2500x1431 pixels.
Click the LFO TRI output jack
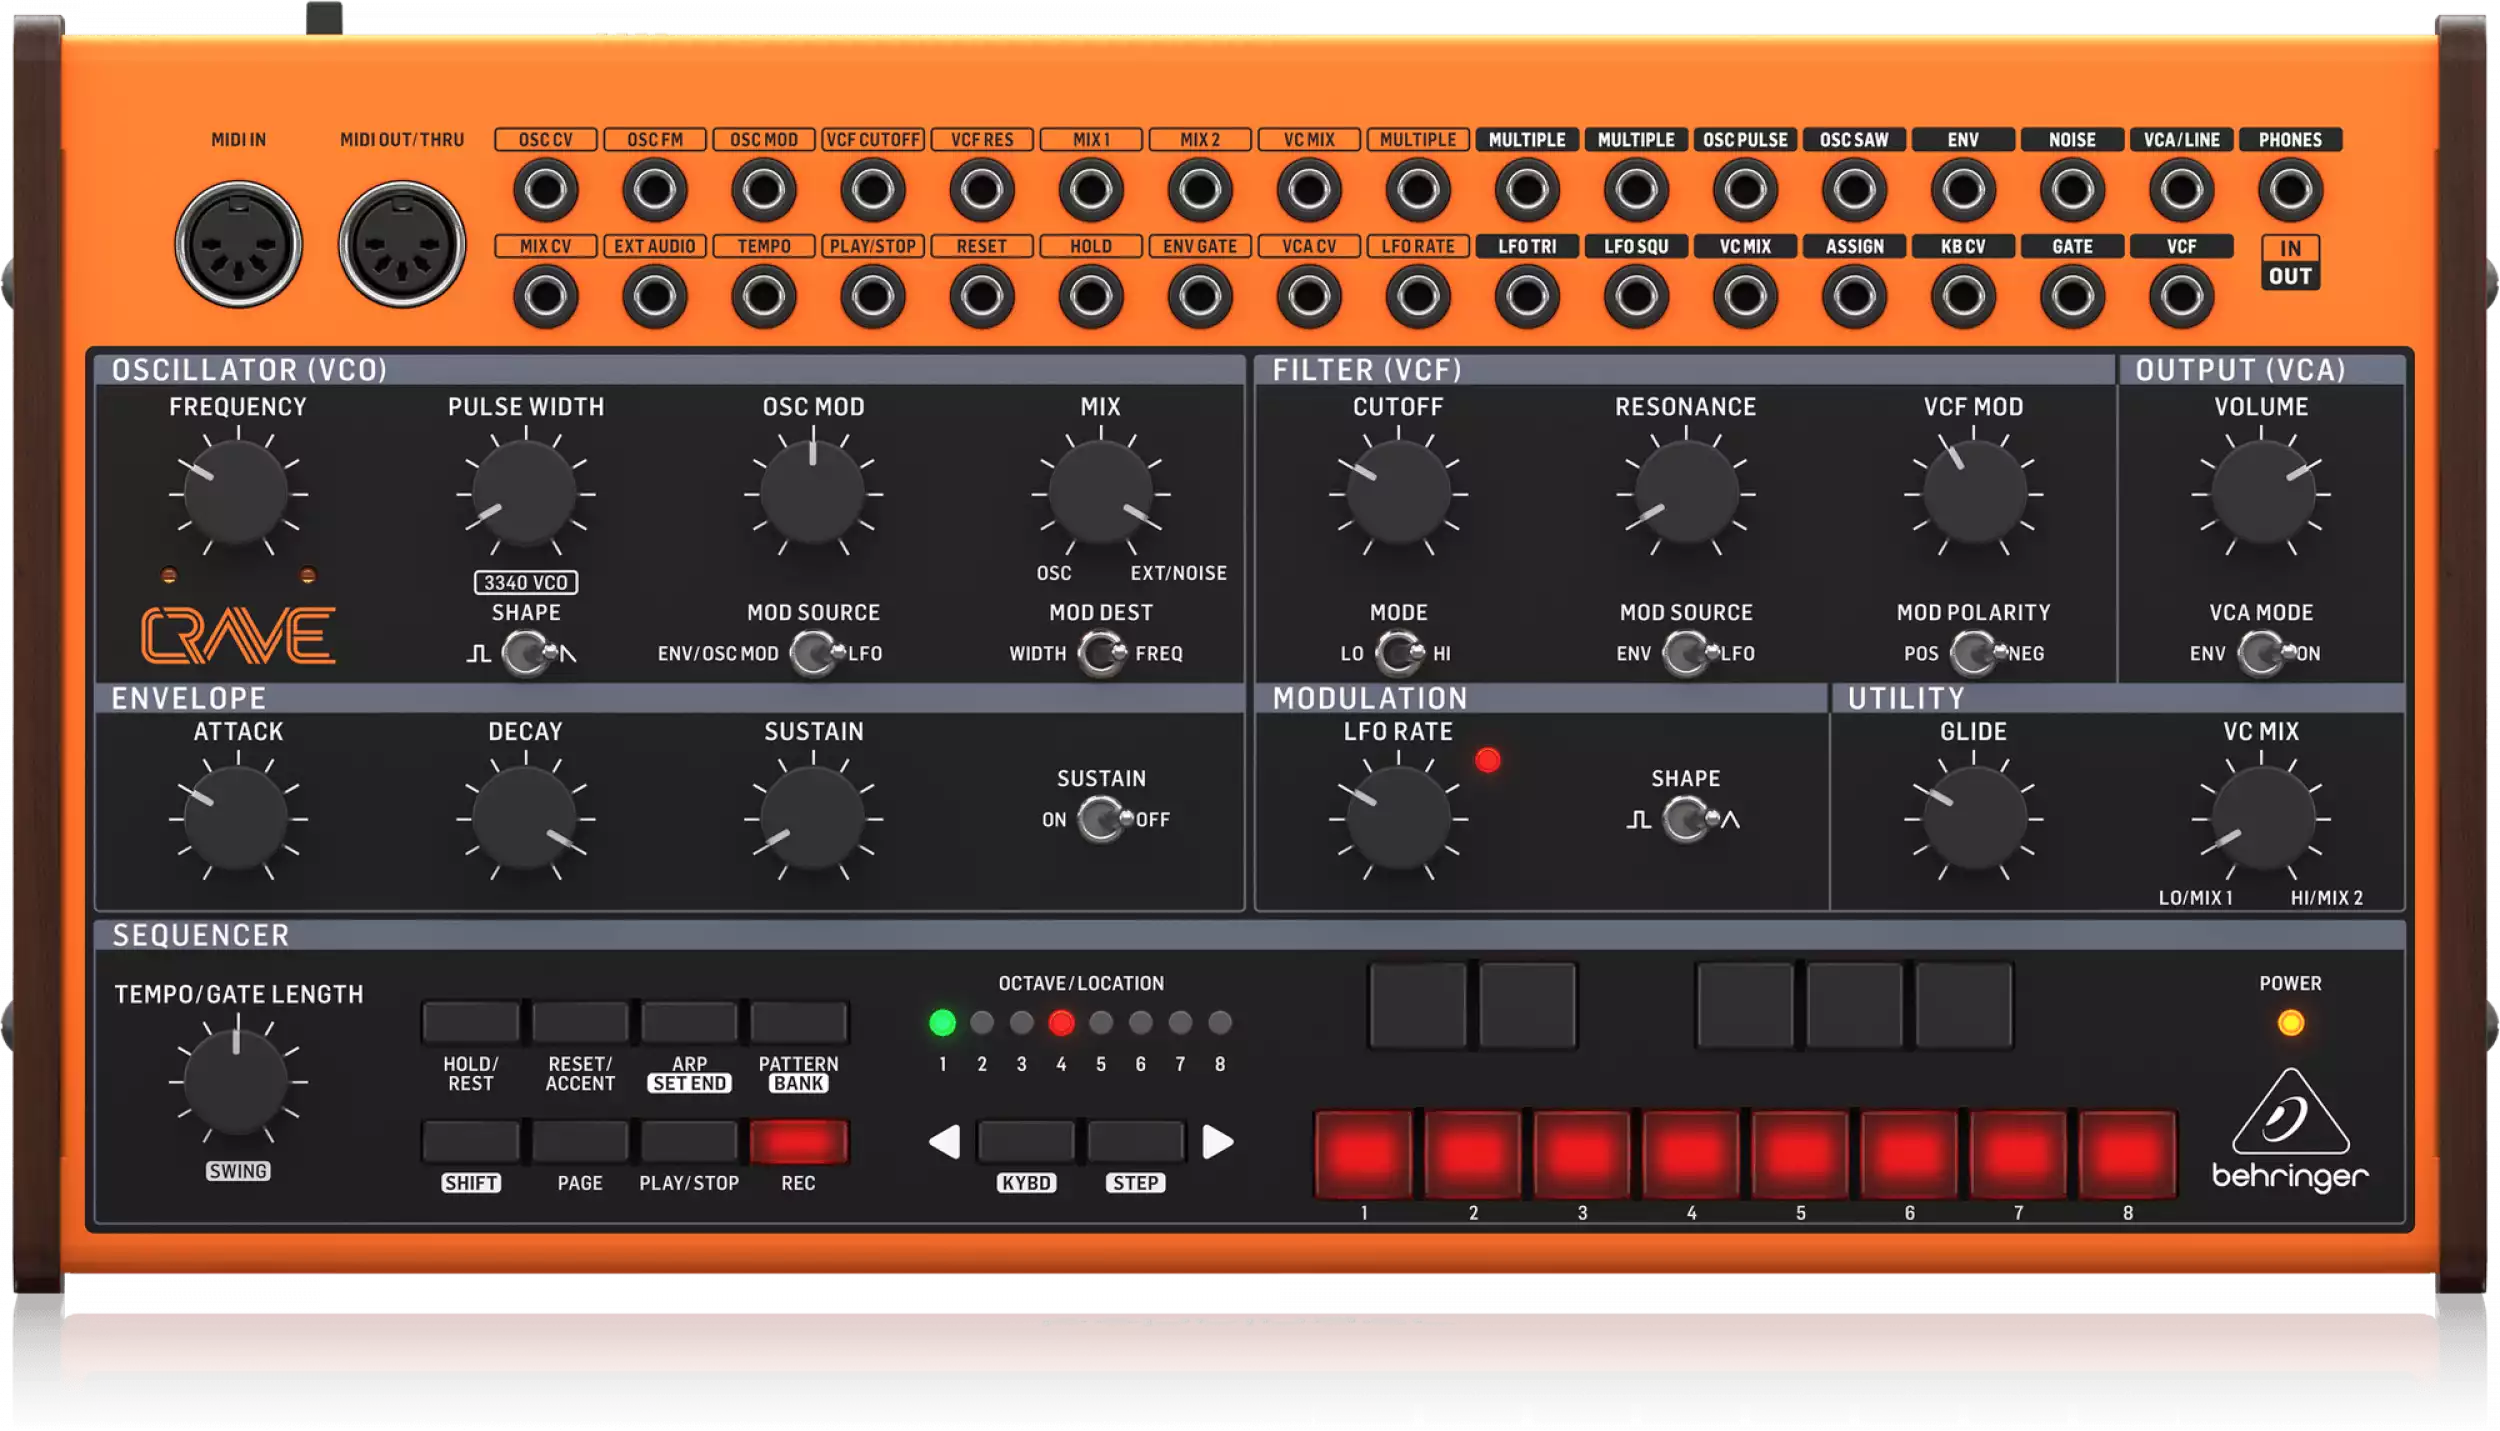click(1527, 296)
